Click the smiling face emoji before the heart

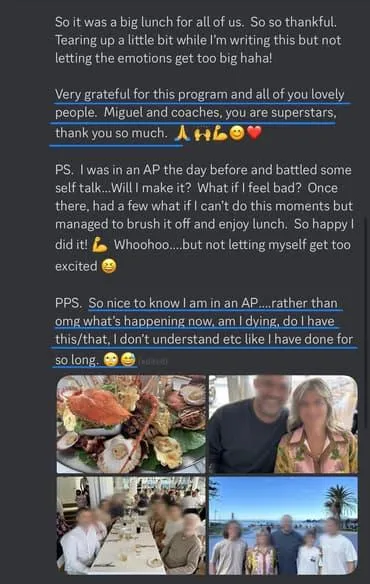coord(237,133)
